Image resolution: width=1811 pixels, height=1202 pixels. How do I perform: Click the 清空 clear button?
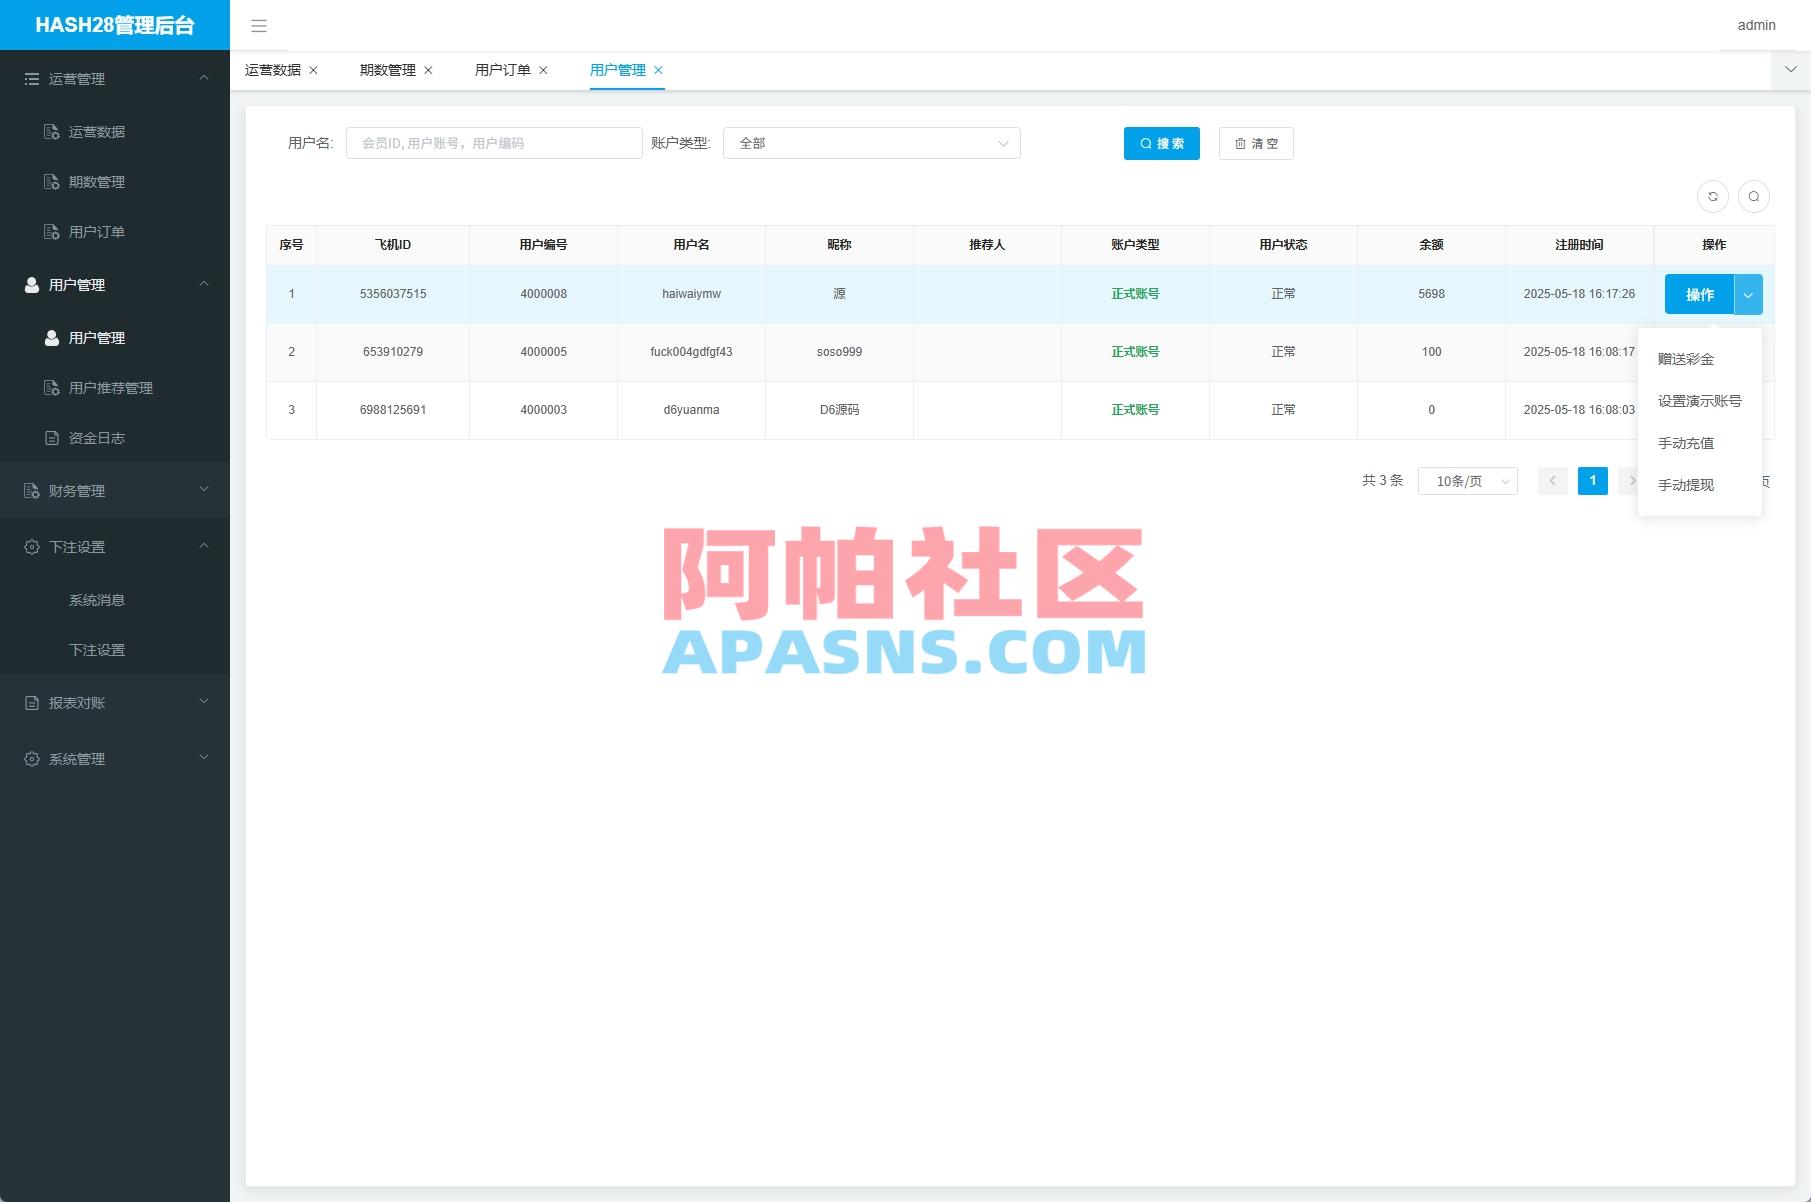pos(1256,143)
